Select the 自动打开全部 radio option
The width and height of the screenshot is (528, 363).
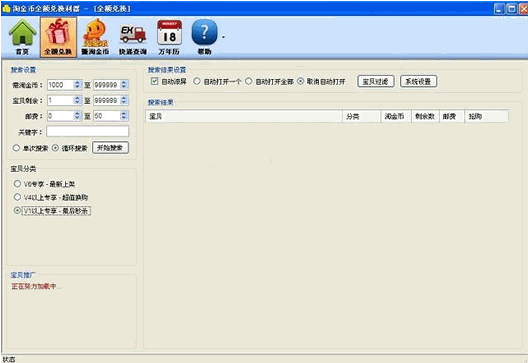(249, 81)
